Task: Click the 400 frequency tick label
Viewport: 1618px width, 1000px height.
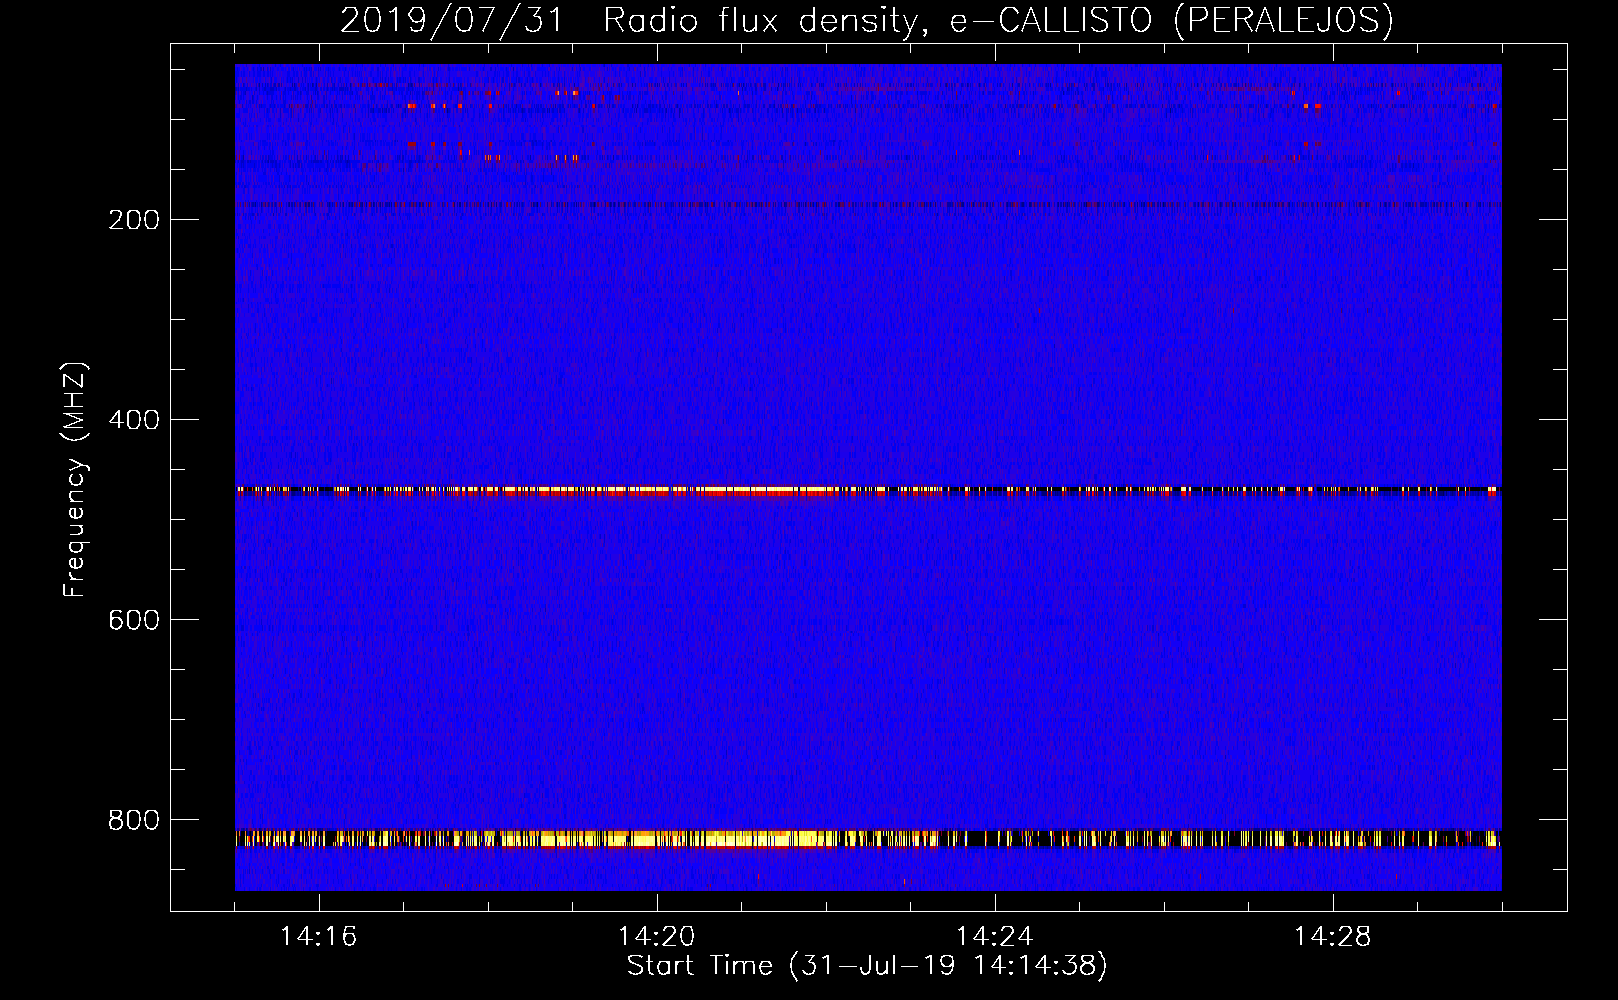Action: [134, 420]
